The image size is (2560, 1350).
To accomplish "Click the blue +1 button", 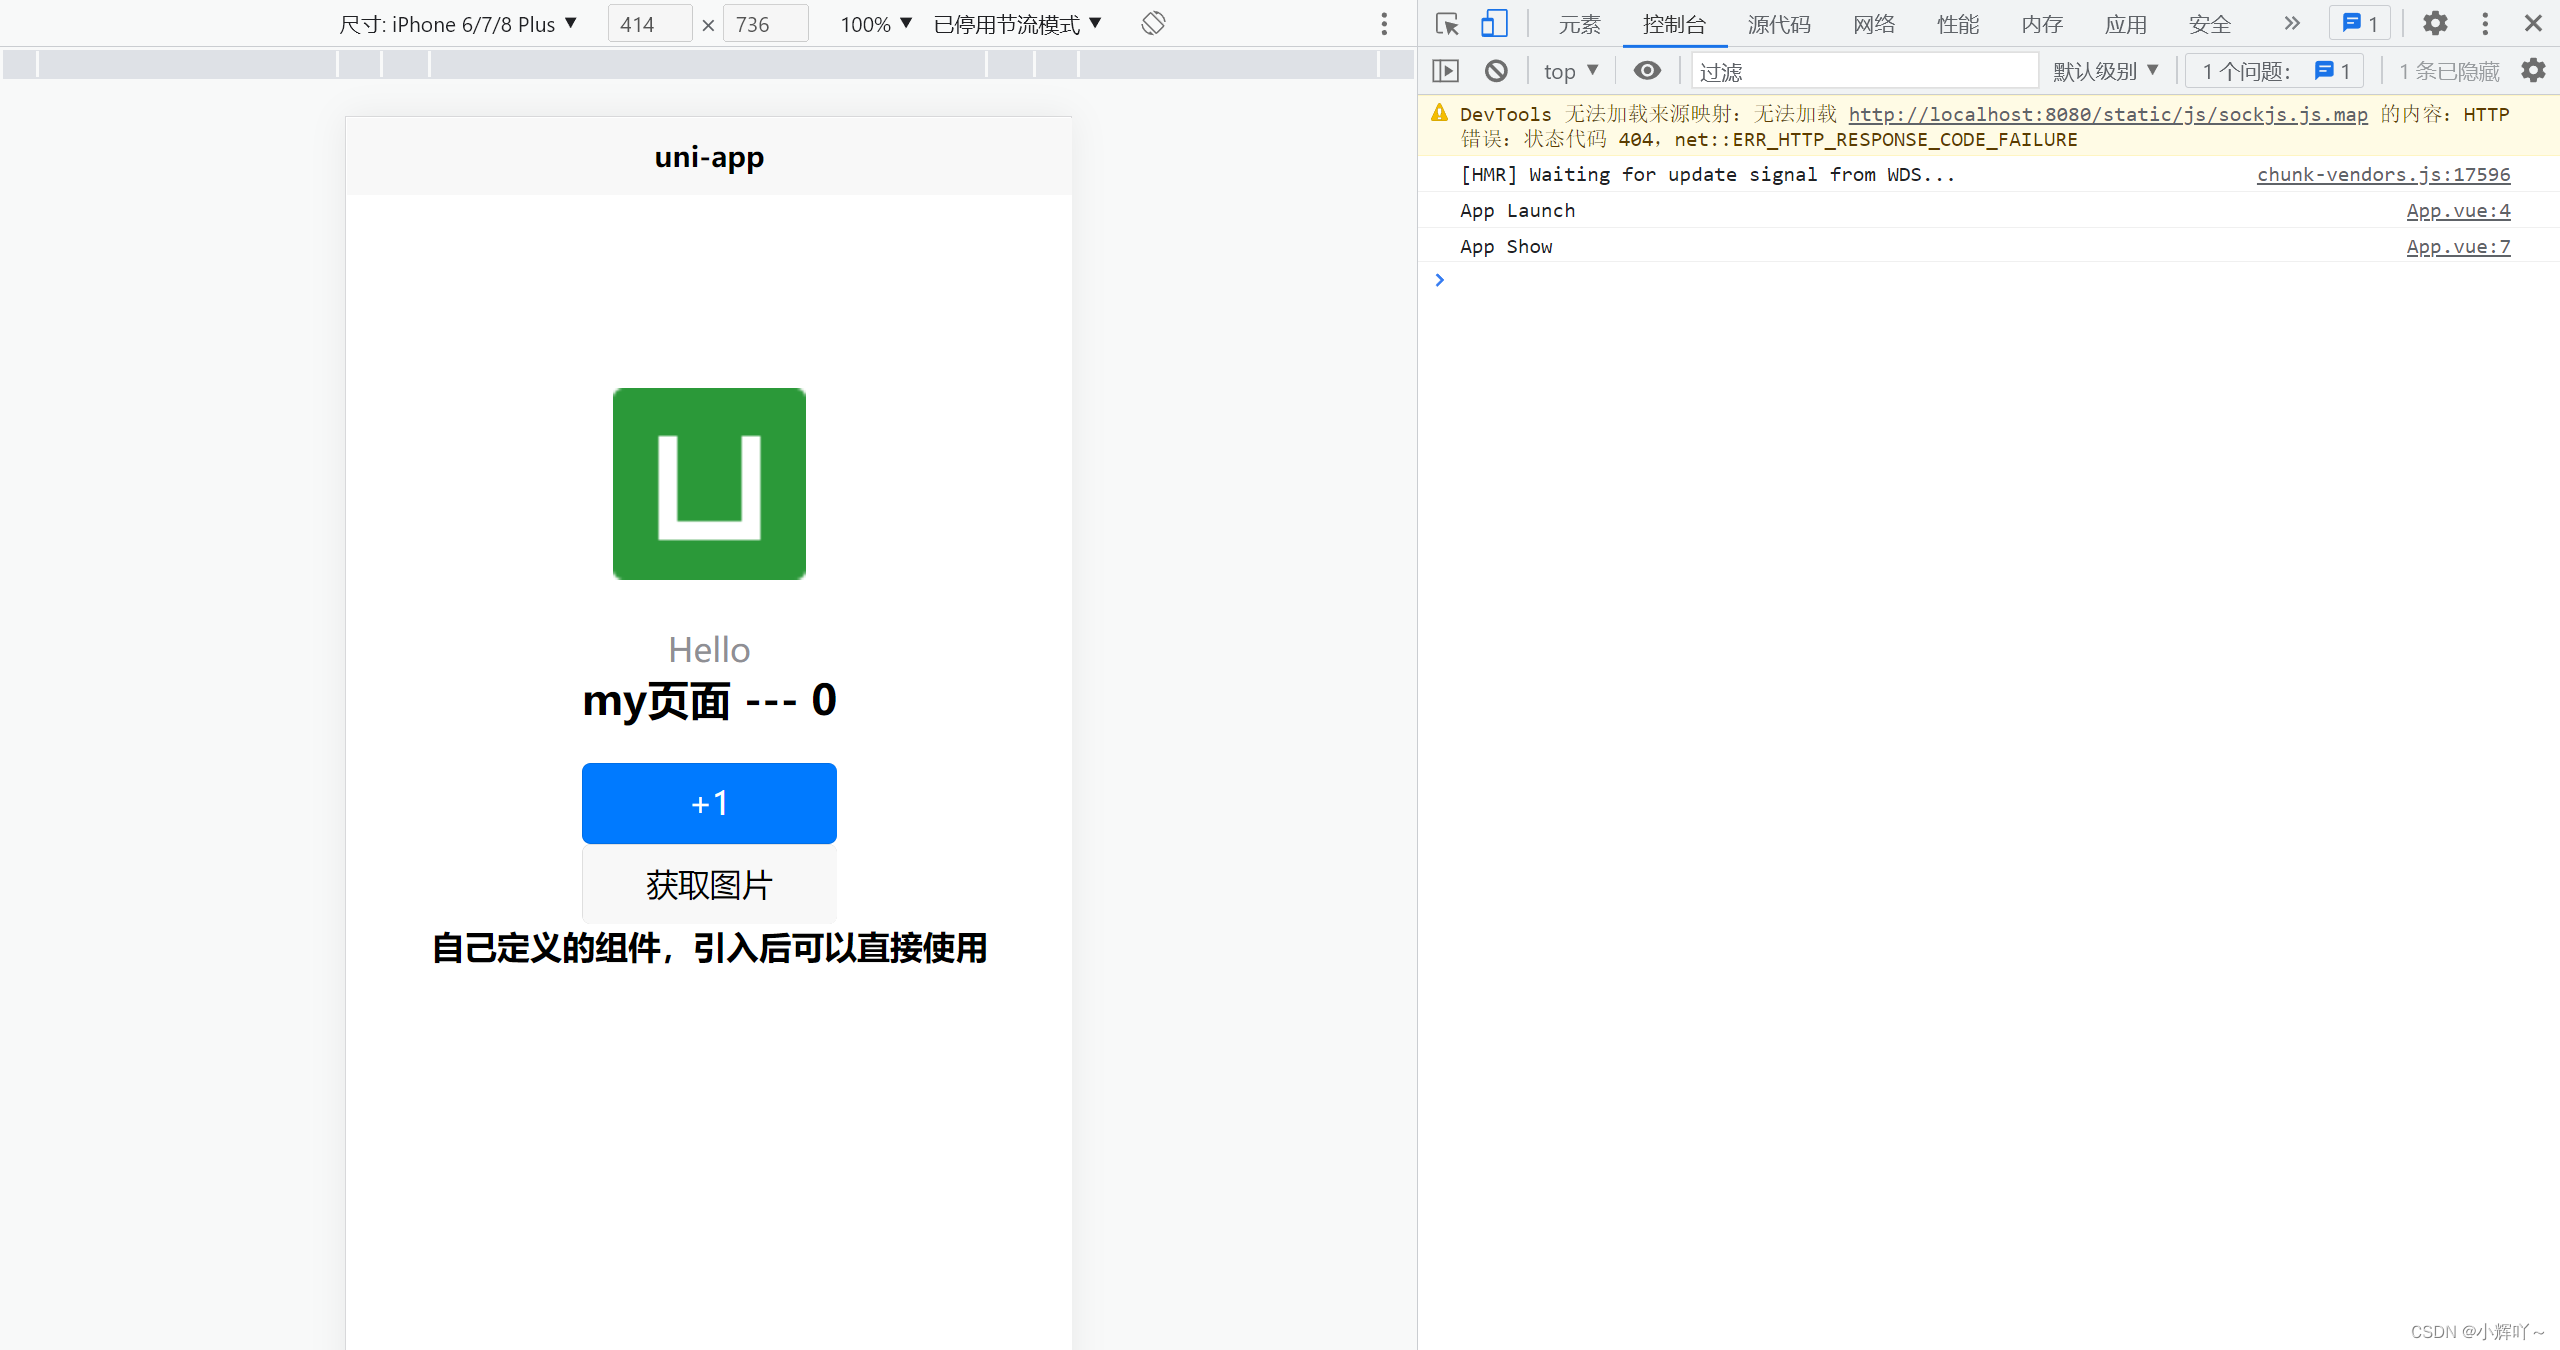I will (709, 803).
